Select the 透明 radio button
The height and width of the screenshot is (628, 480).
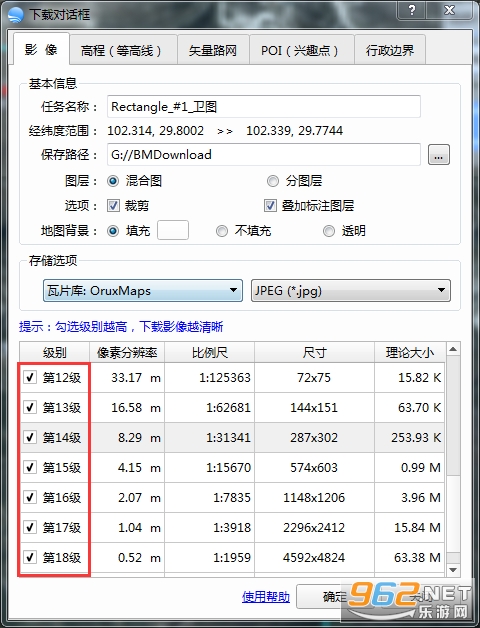[x=329, y=231]
